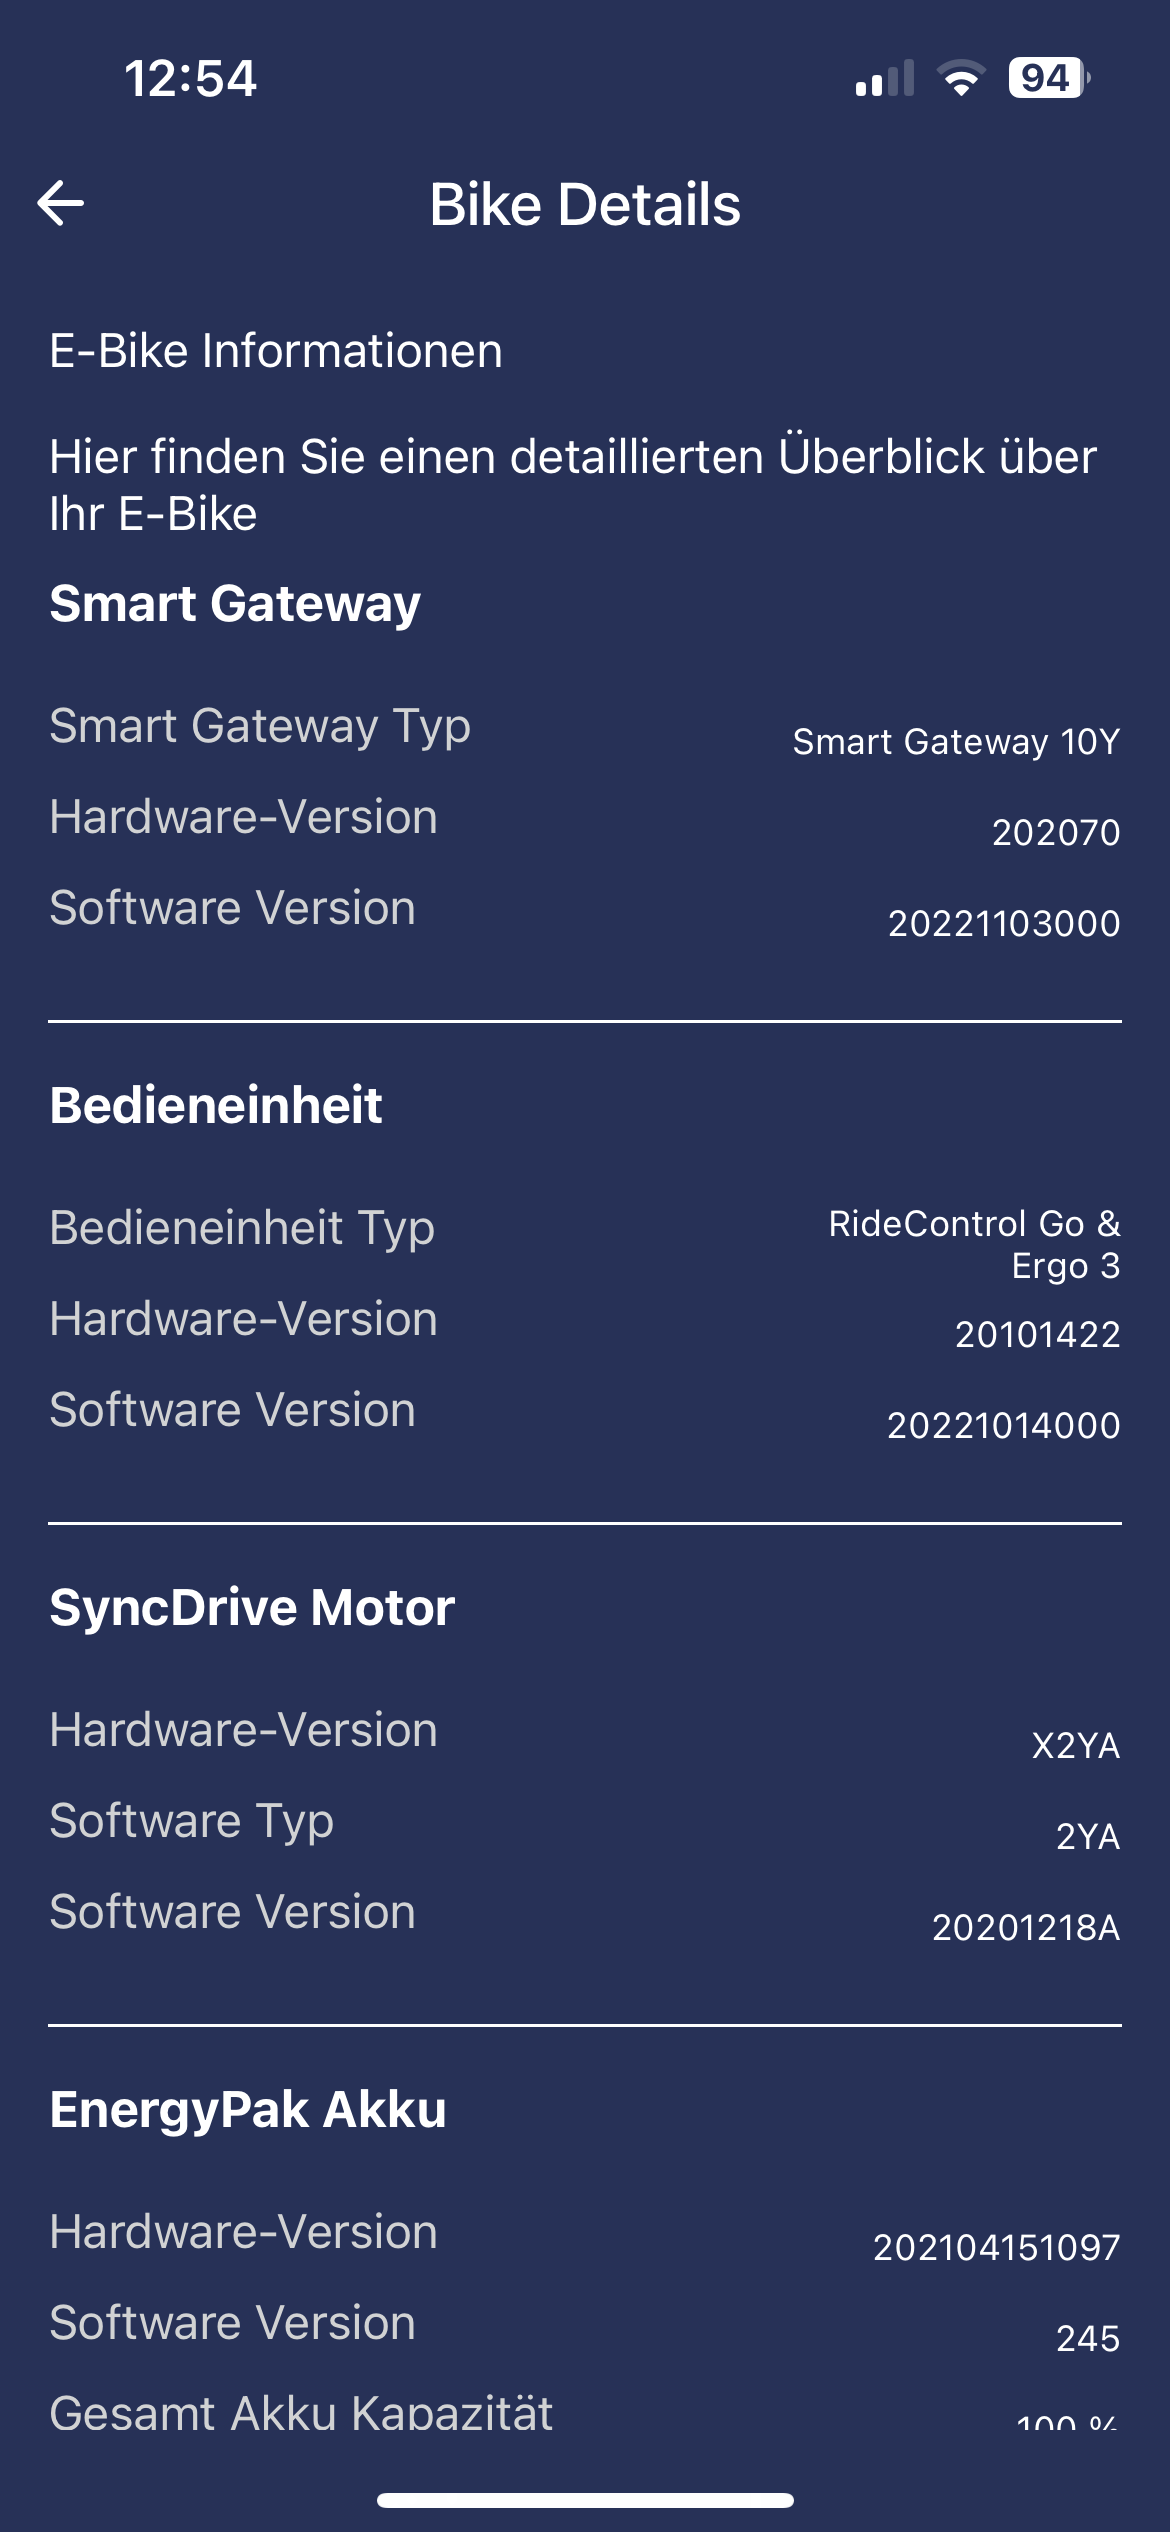
Task: Tap the Bike Details page title
Action: [x=585, y=205]
